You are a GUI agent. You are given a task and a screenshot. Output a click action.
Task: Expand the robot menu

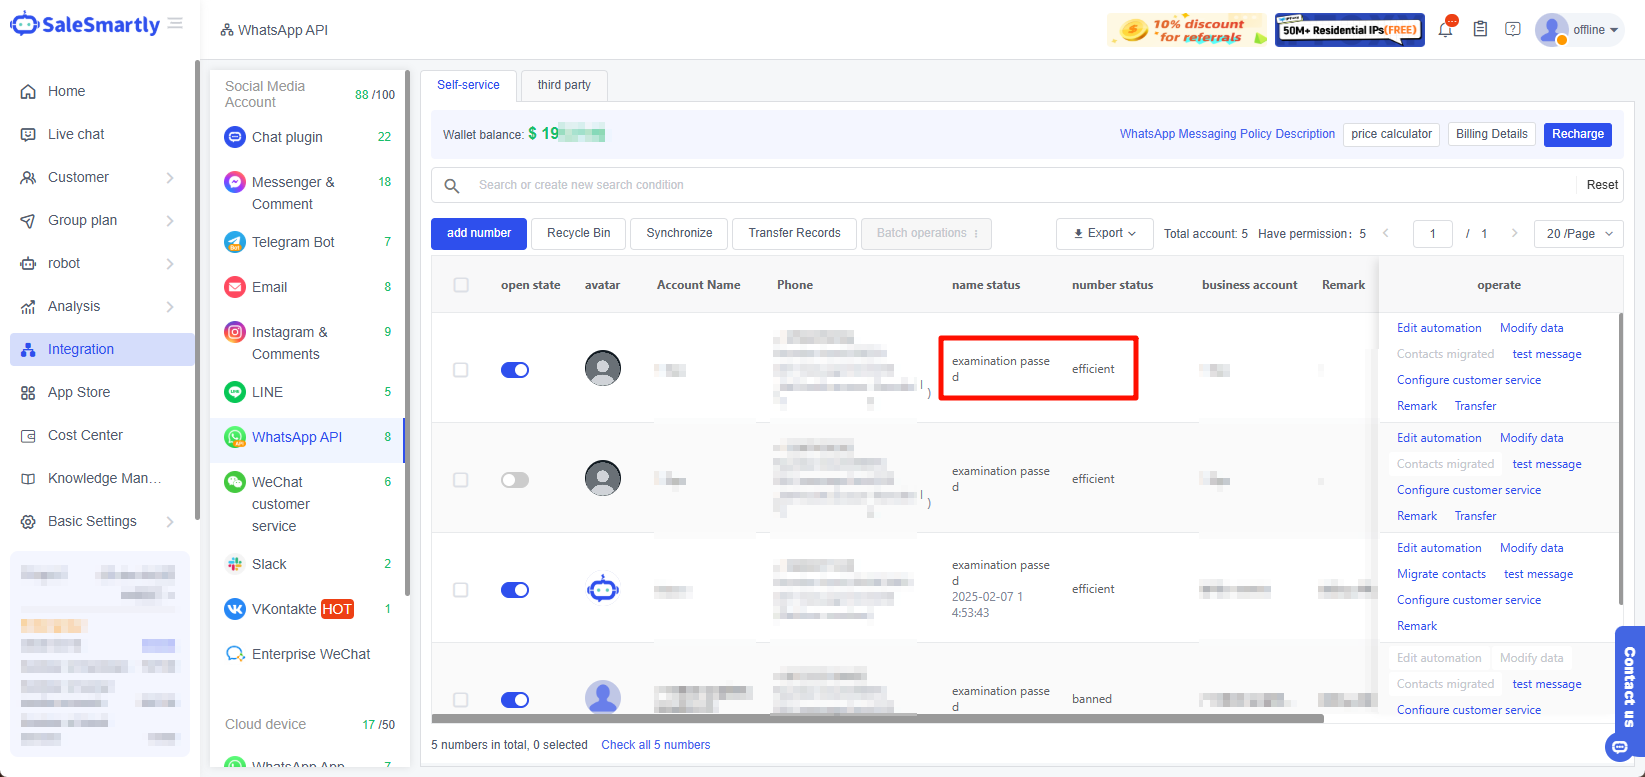click(170, 263)
